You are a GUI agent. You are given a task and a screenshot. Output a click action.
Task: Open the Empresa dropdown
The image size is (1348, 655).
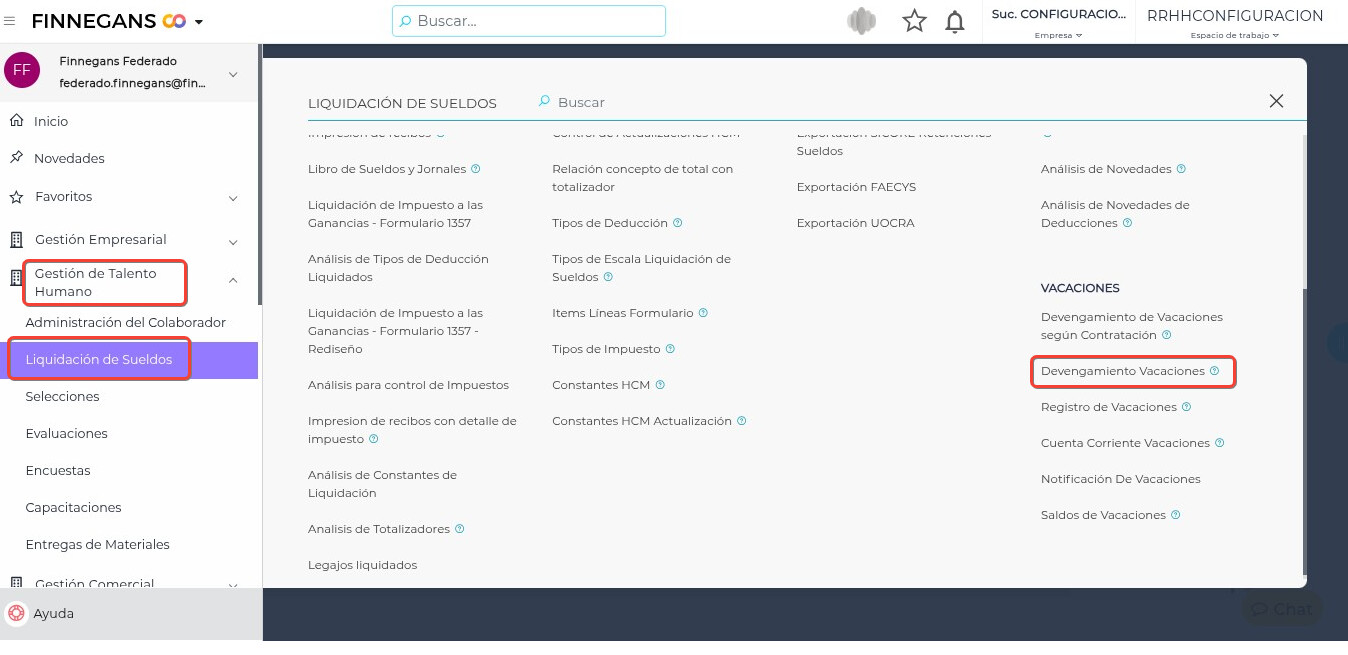(1059, 35)
